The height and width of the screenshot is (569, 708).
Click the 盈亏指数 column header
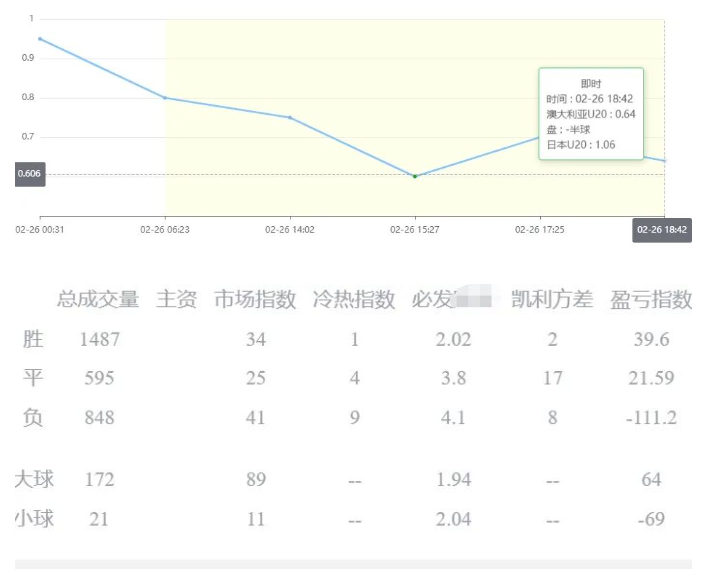pyautogui.click(x=651, y=299)
